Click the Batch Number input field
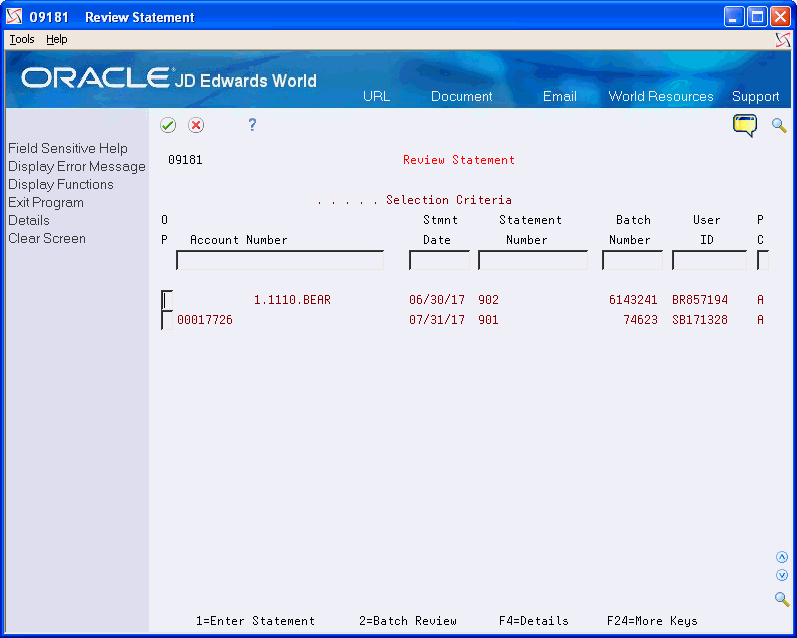797x638 pixels. [632, 260]
